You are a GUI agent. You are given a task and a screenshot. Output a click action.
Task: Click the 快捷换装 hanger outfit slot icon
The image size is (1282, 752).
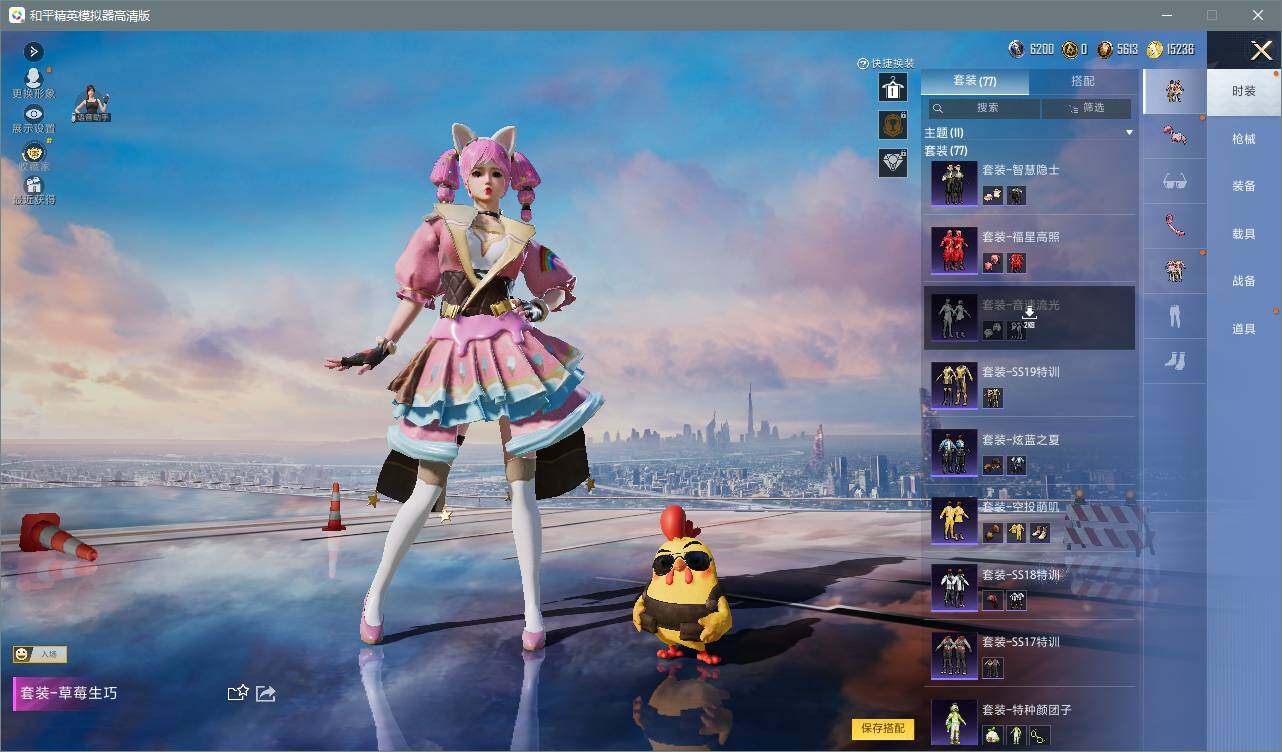[892, 87]
